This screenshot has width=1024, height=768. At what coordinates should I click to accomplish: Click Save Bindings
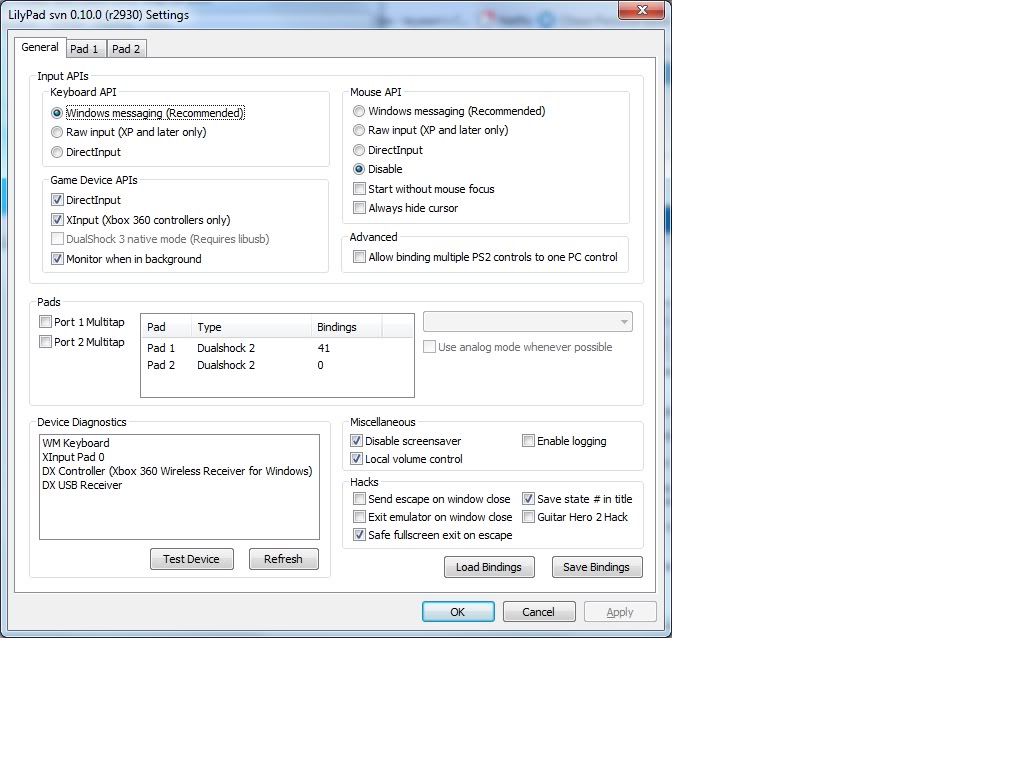596,567
